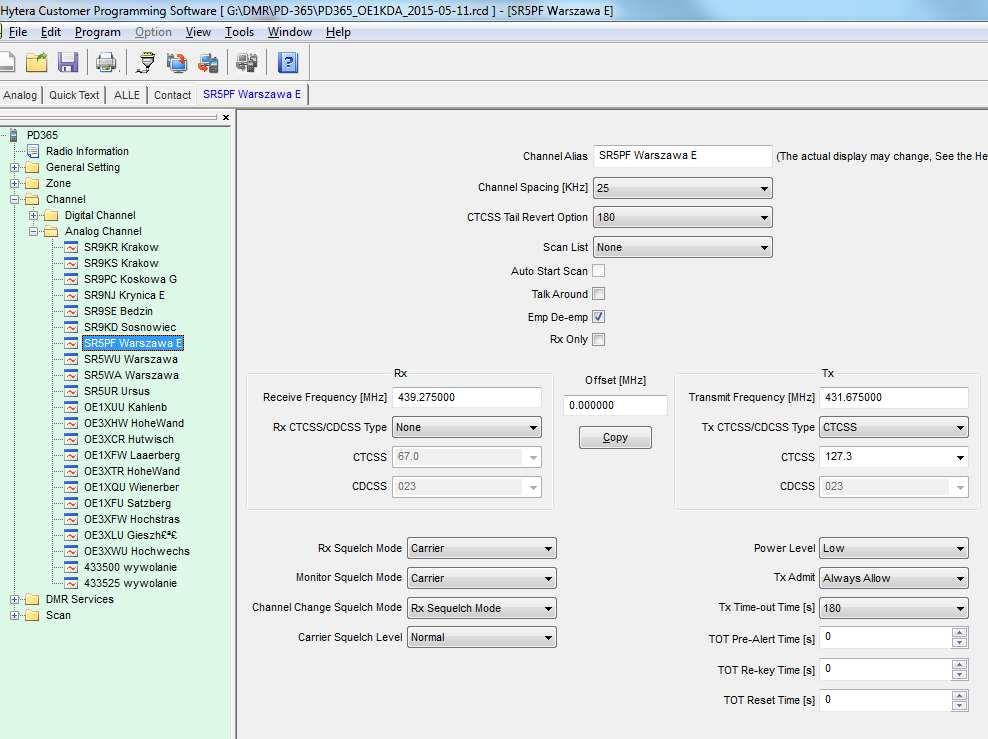Viewport: 988px width, 739px height.
Task: Click the Channel Alias input field
Action: pos(683,156)
